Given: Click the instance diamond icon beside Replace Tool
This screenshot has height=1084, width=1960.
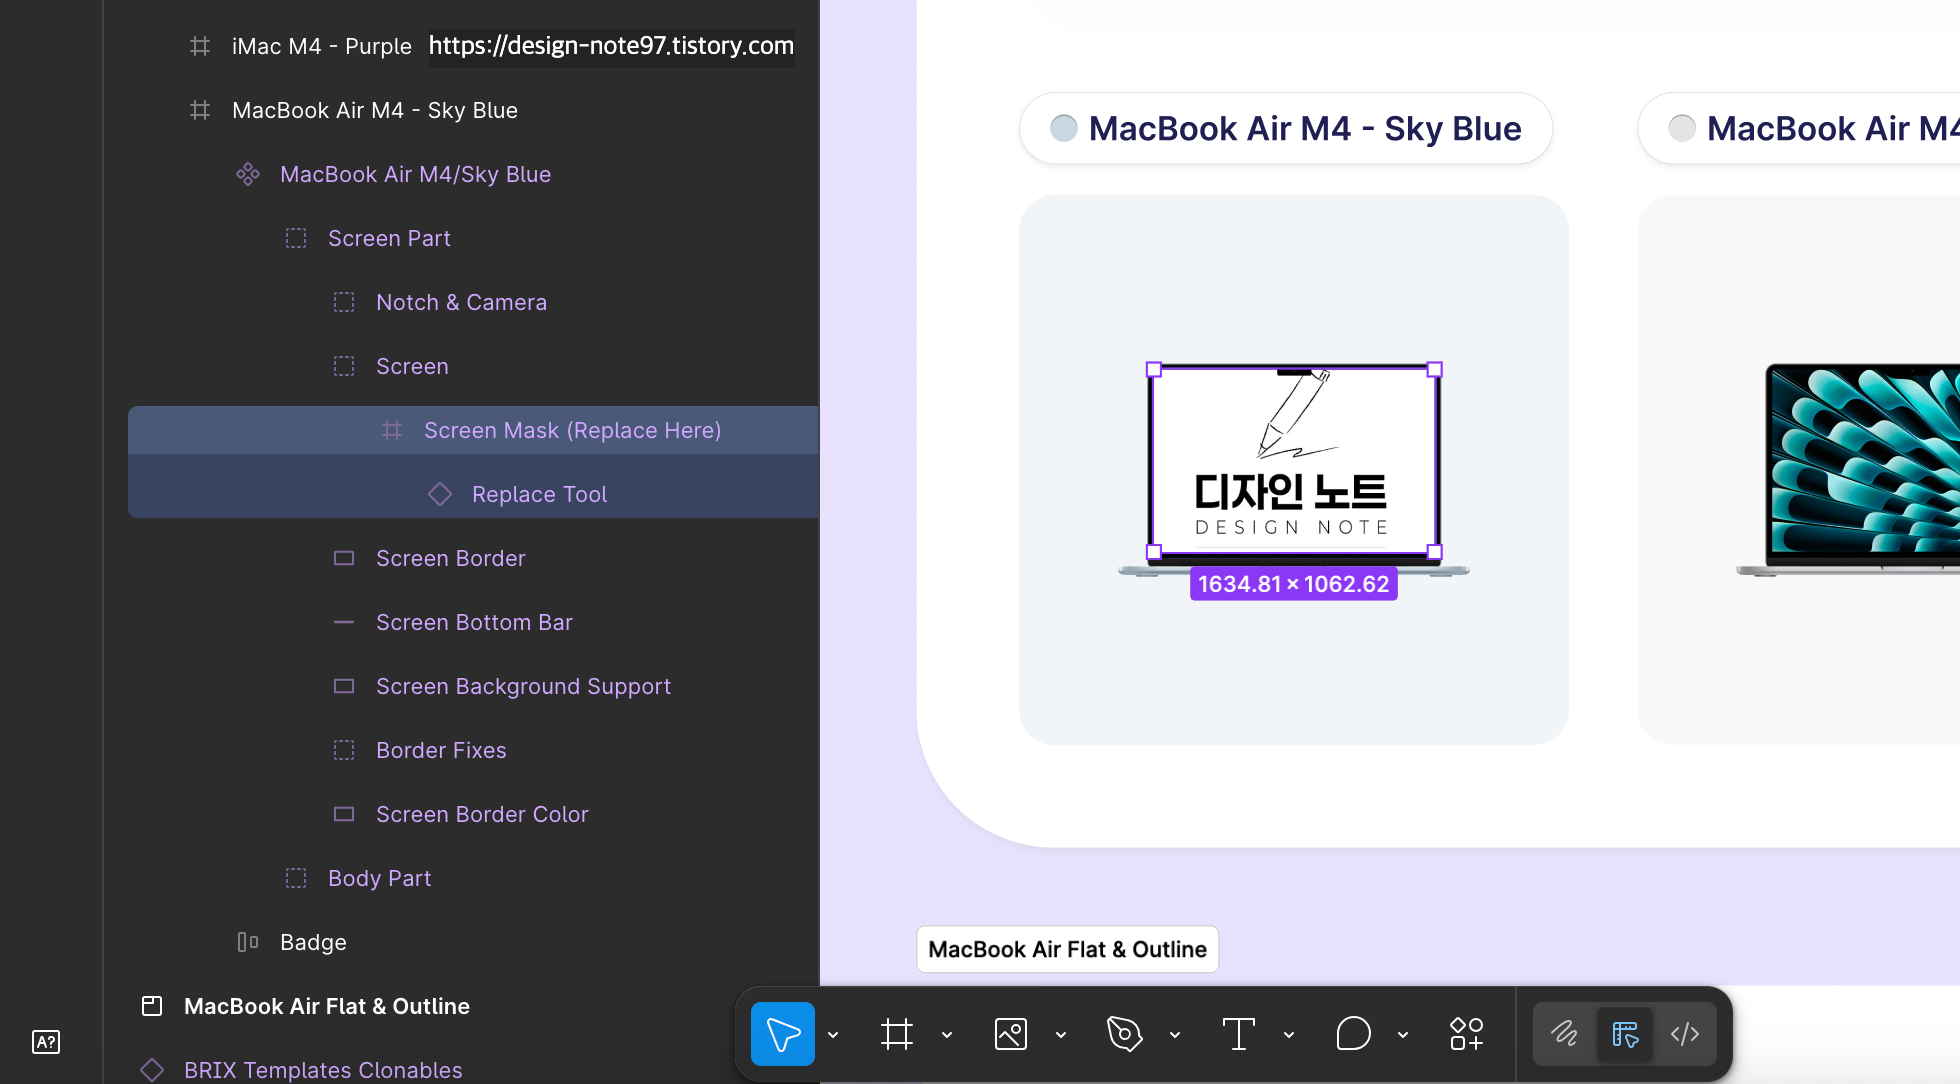Looking at the screenshot, I should point(440,494).
